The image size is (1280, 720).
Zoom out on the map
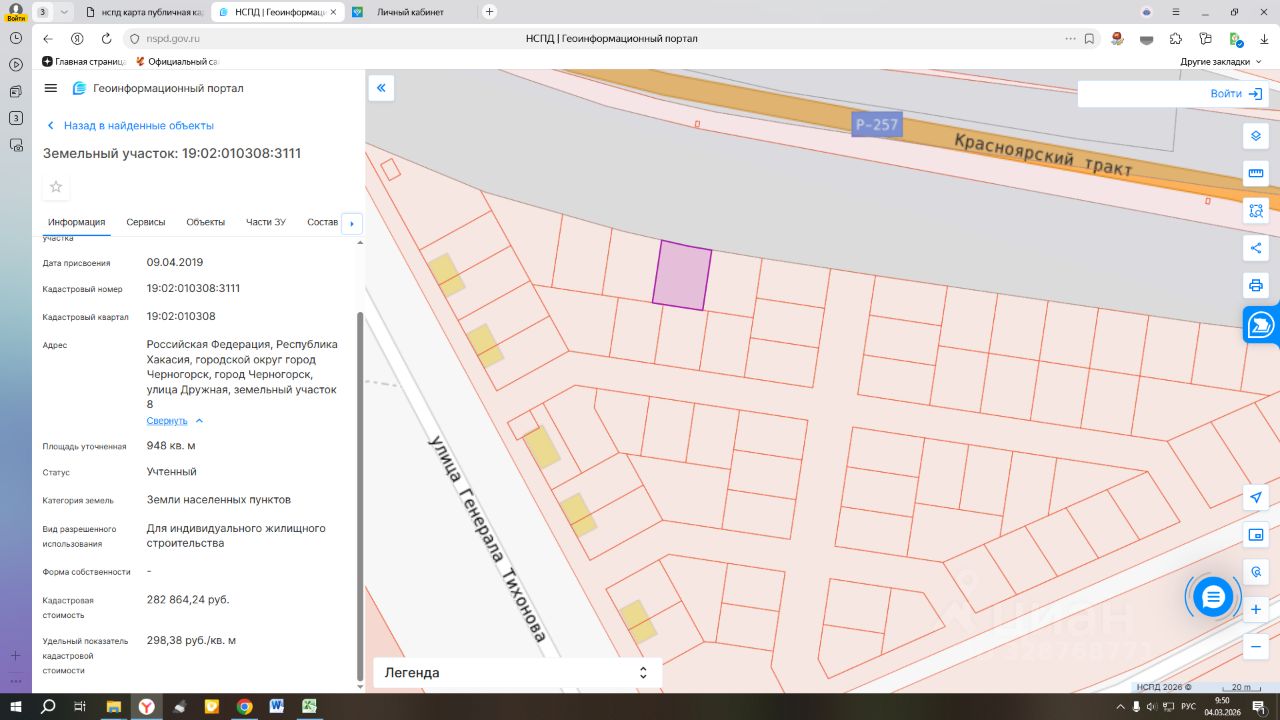[x=1256, y=646]
